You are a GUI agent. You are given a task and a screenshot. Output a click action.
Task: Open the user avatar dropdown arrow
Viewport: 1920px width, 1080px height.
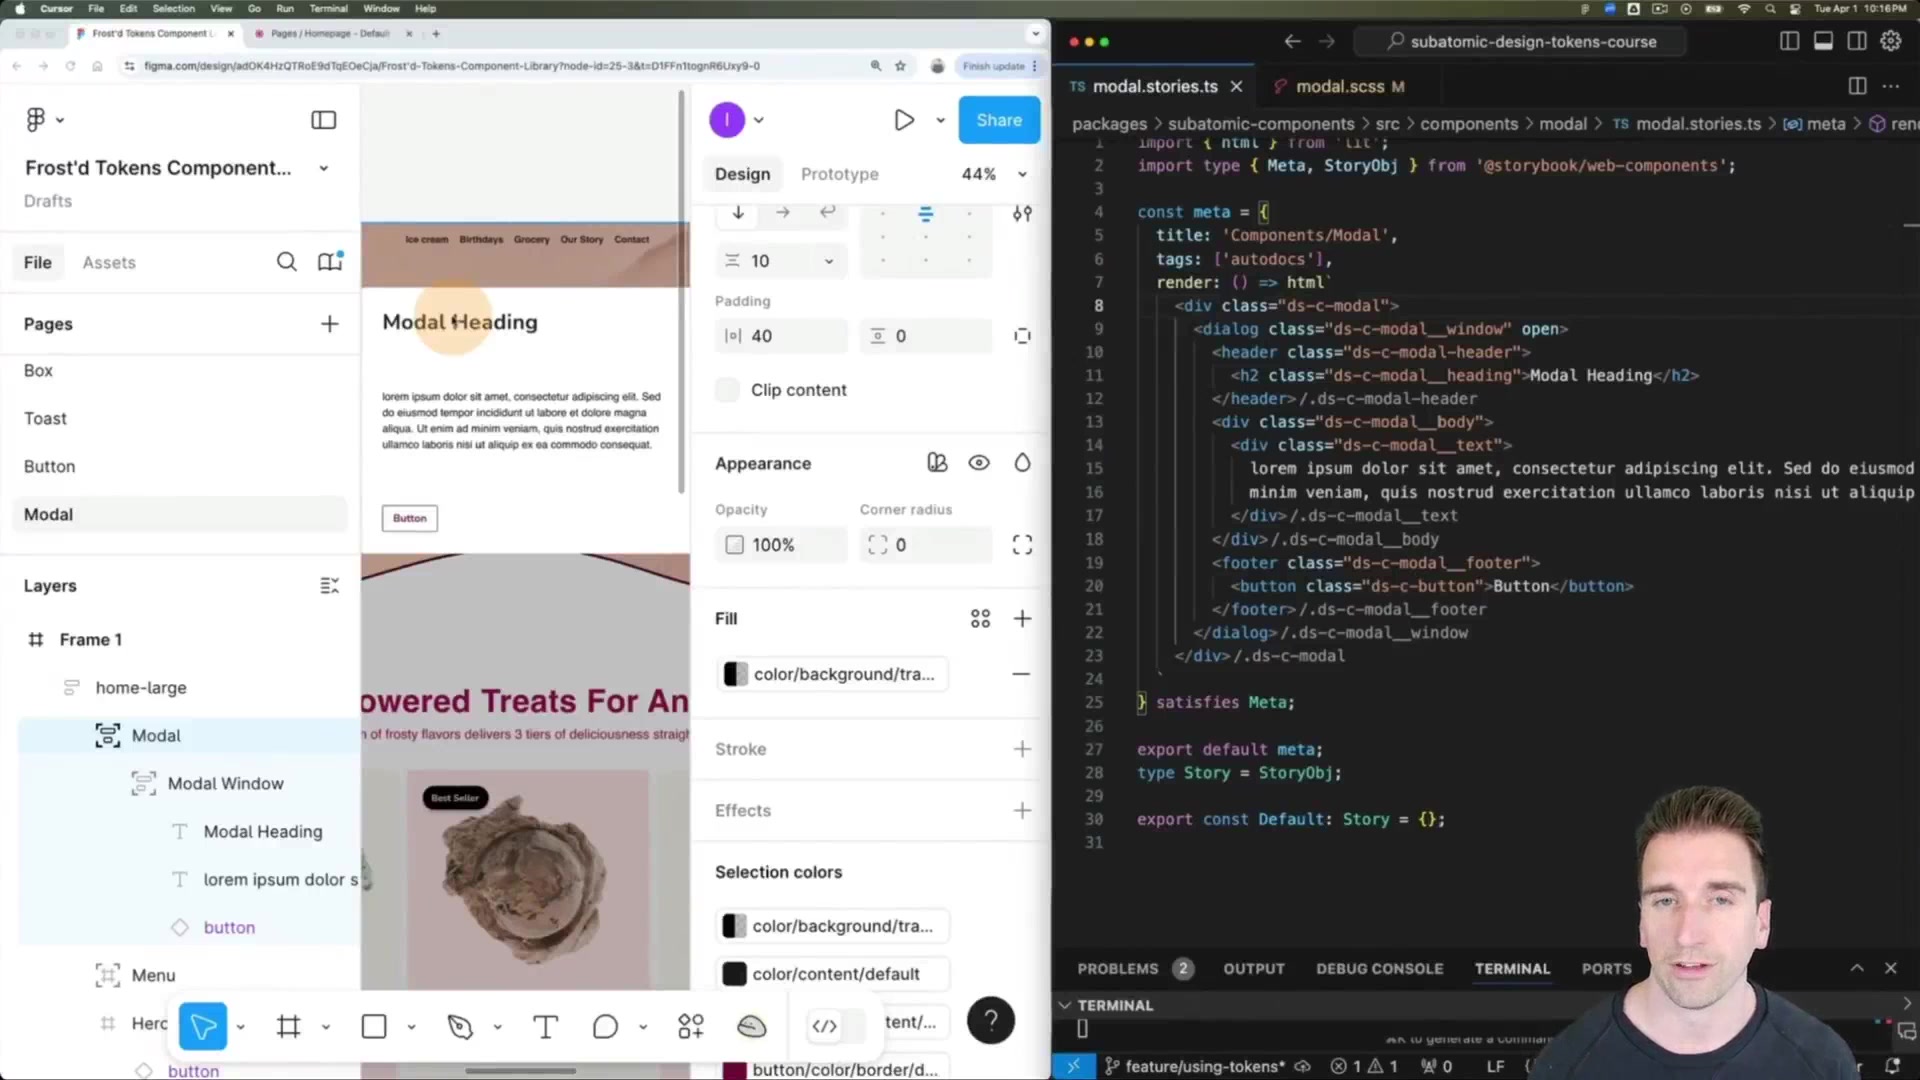click(x=759, y=120)
